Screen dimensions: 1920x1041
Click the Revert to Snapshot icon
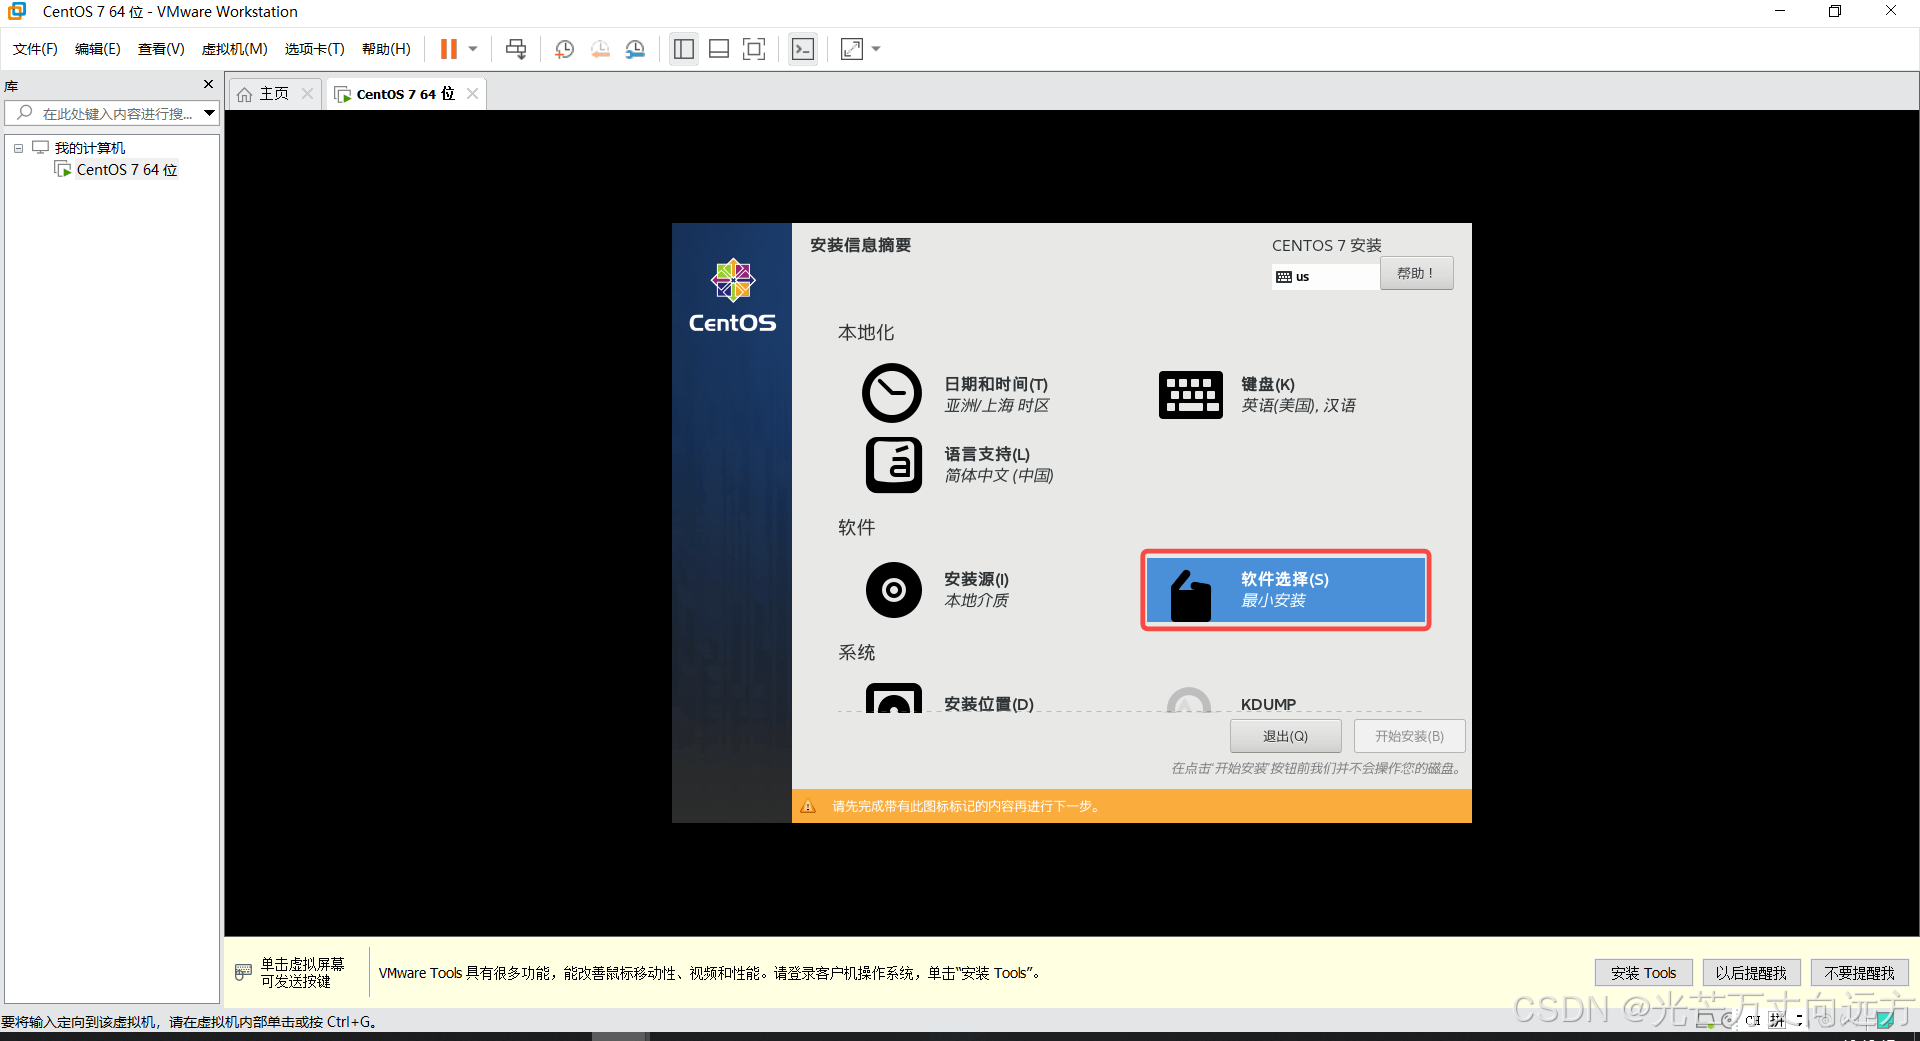point(600,49)
